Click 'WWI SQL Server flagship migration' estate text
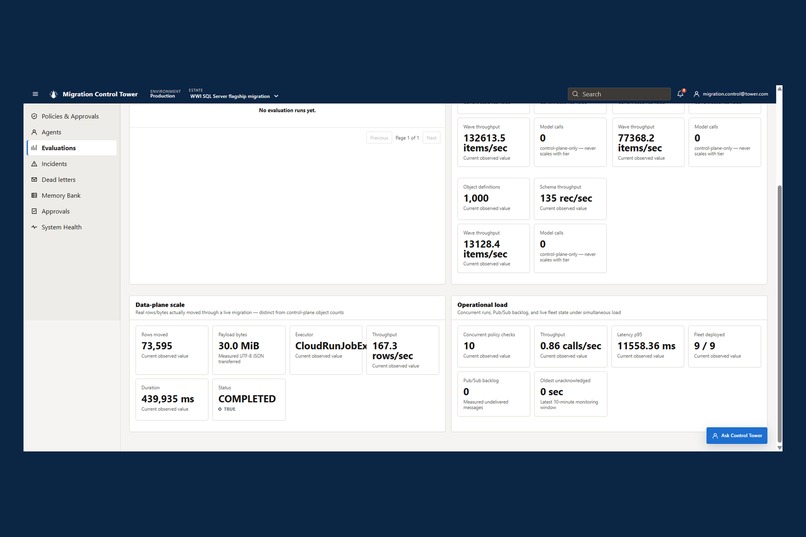Viewport: 806px width, 537px height. (x=230, y=96)
